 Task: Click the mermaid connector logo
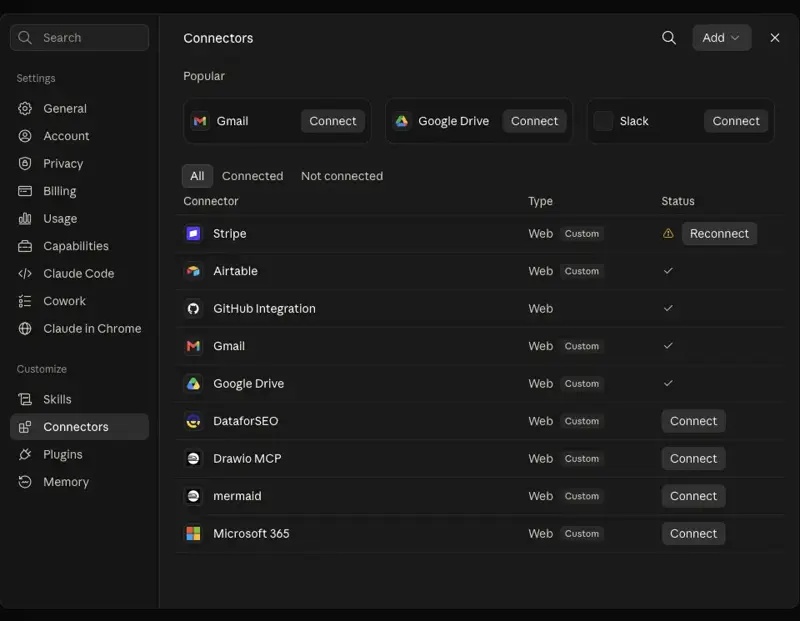193,496
